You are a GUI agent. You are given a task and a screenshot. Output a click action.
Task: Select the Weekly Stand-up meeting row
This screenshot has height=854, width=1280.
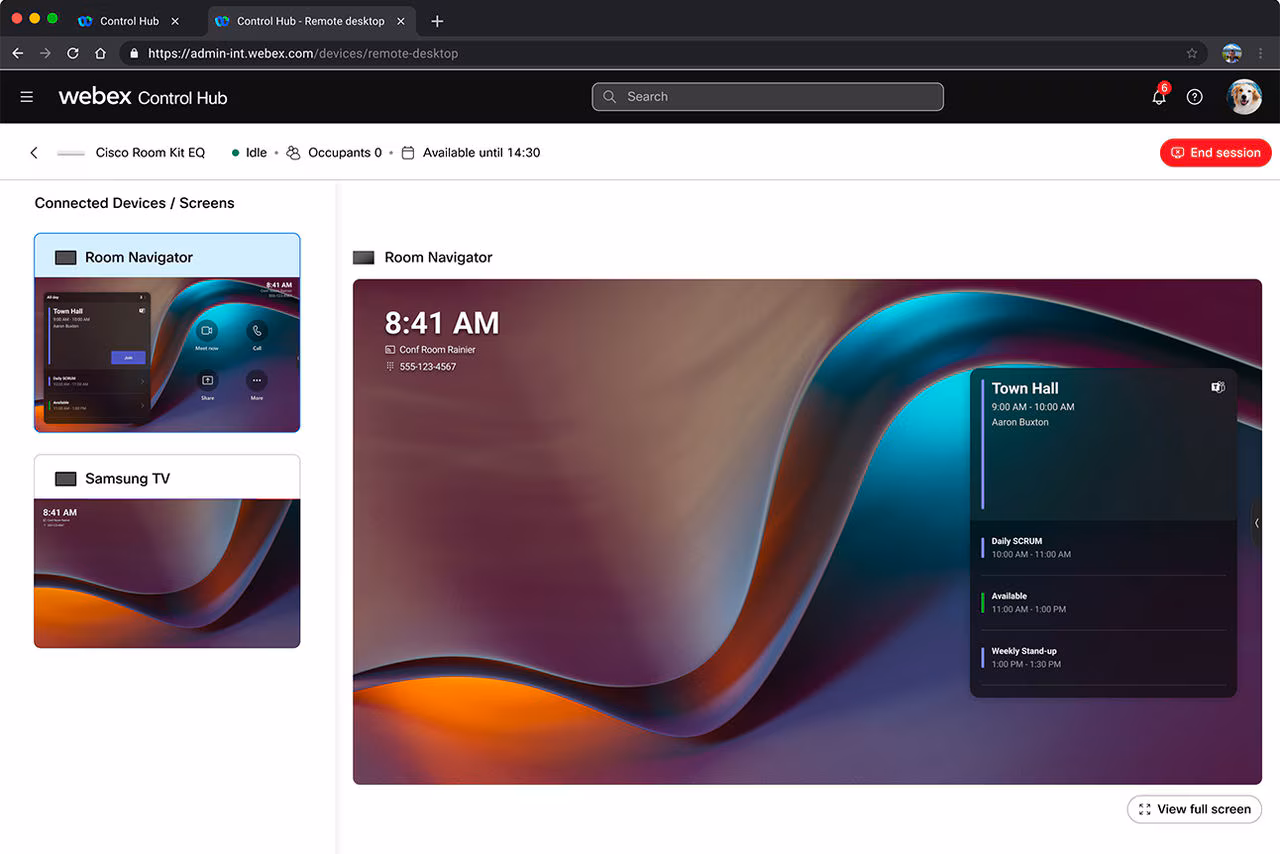1103,658
